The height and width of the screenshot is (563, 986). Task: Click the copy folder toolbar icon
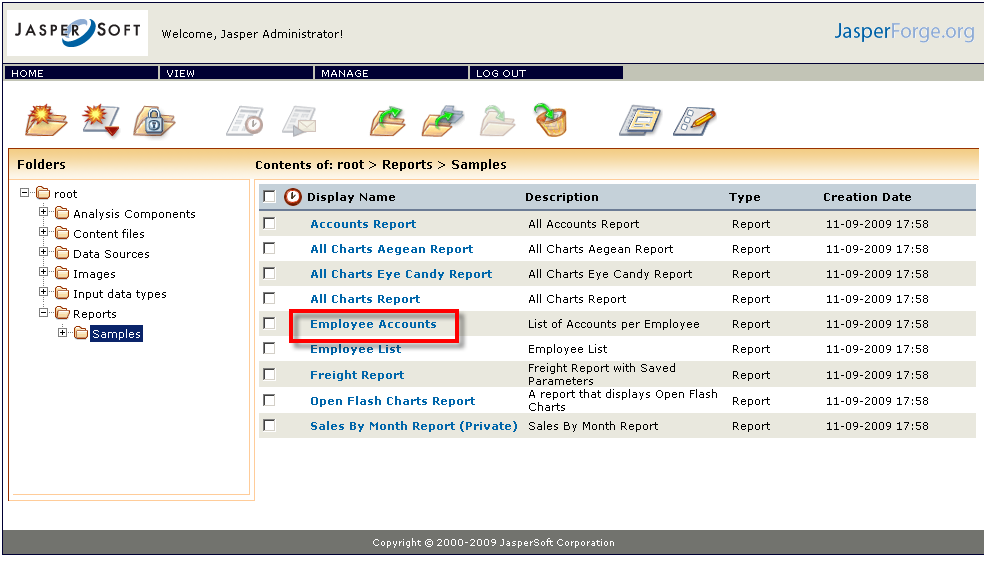tap(387, 121)
